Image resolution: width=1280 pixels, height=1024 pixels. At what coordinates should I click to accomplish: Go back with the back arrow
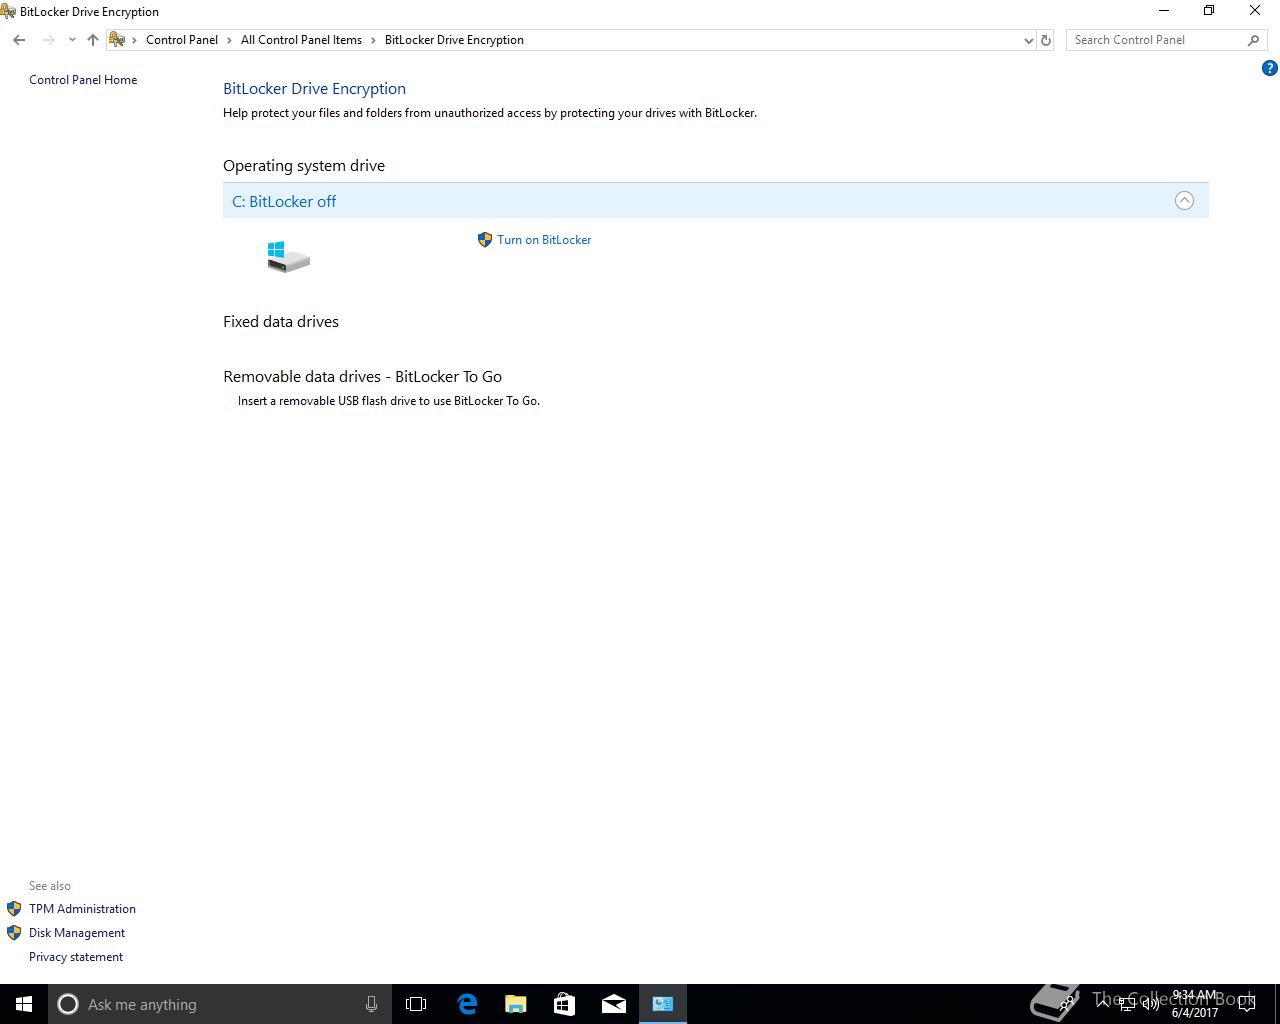[x=19, y=40]
